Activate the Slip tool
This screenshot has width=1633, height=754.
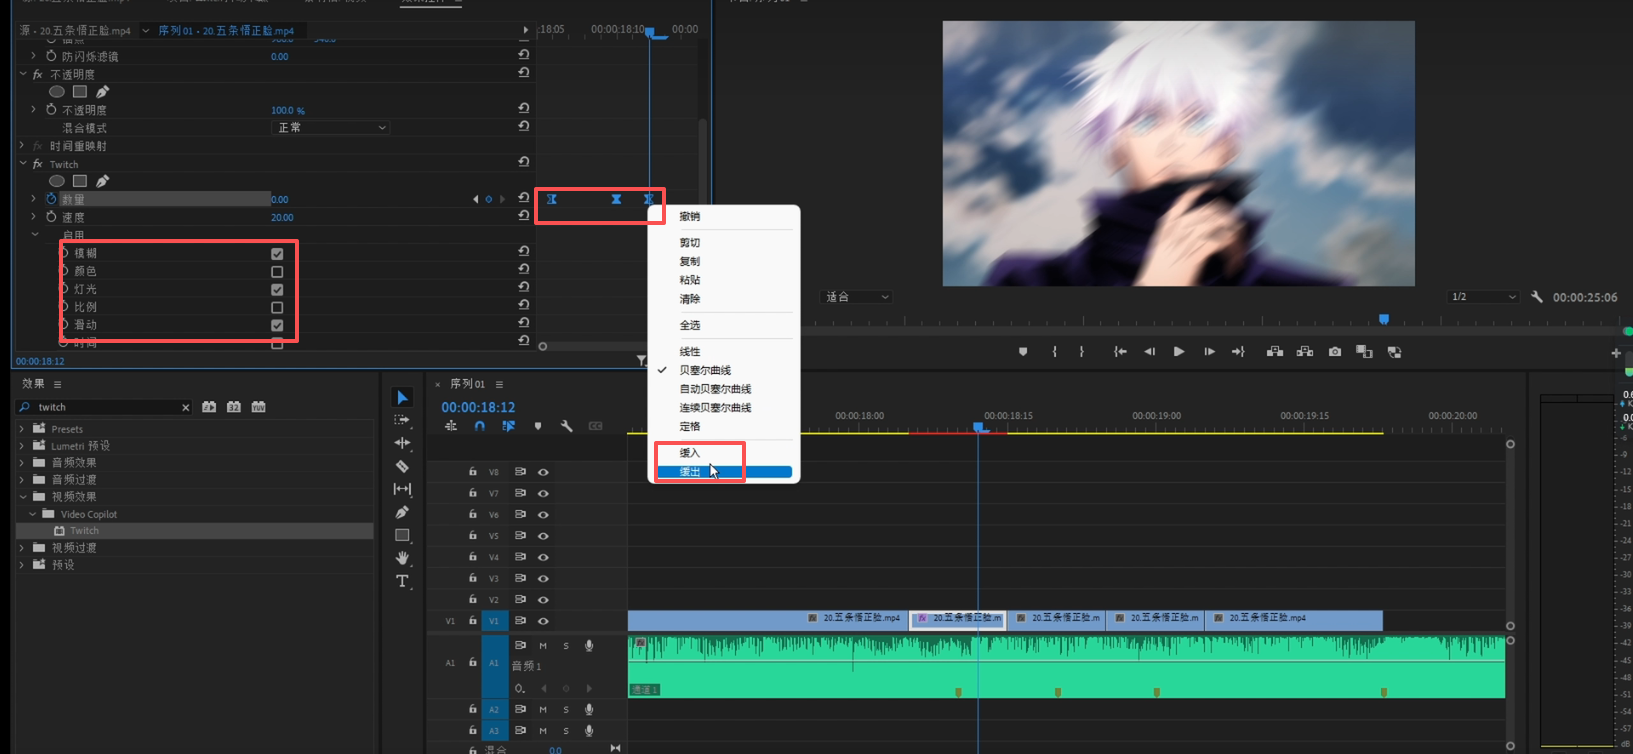pyautogui.click(x=402, y=489)
